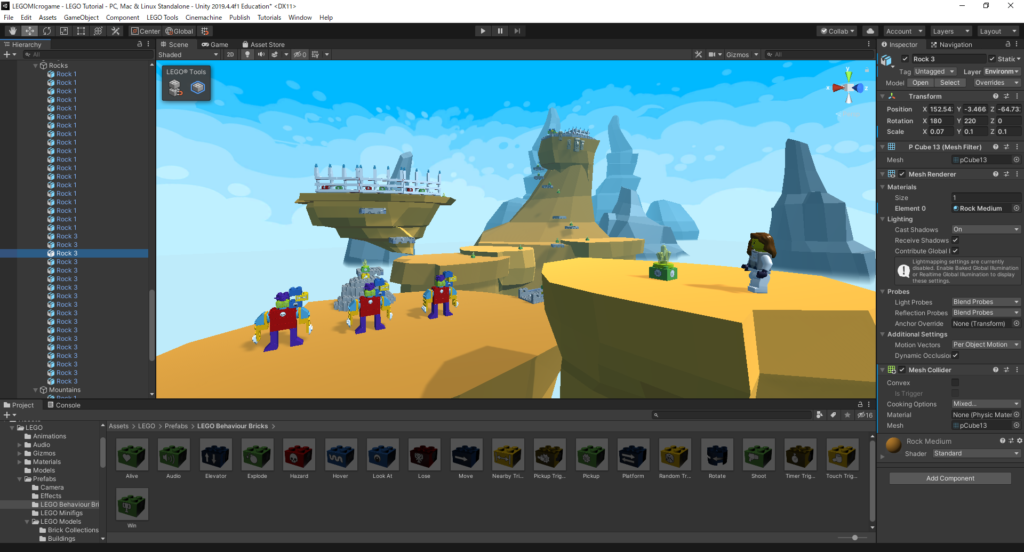Viewport: 1024px width, 552px height.
Task: Open the Cinemachine menu
Action: [x=203, y=18]
